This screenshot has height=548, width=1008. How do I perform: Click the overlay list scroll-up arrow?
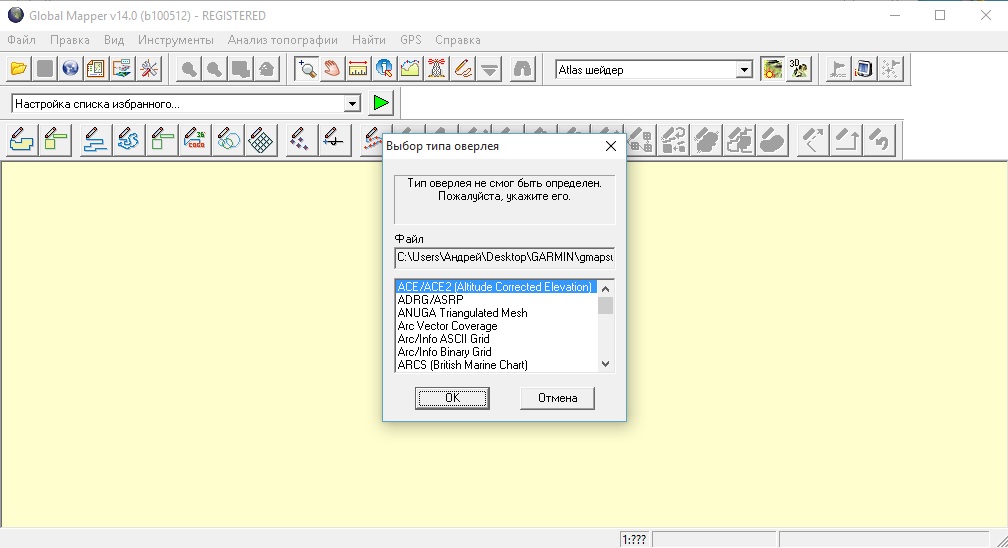(606, 288)
